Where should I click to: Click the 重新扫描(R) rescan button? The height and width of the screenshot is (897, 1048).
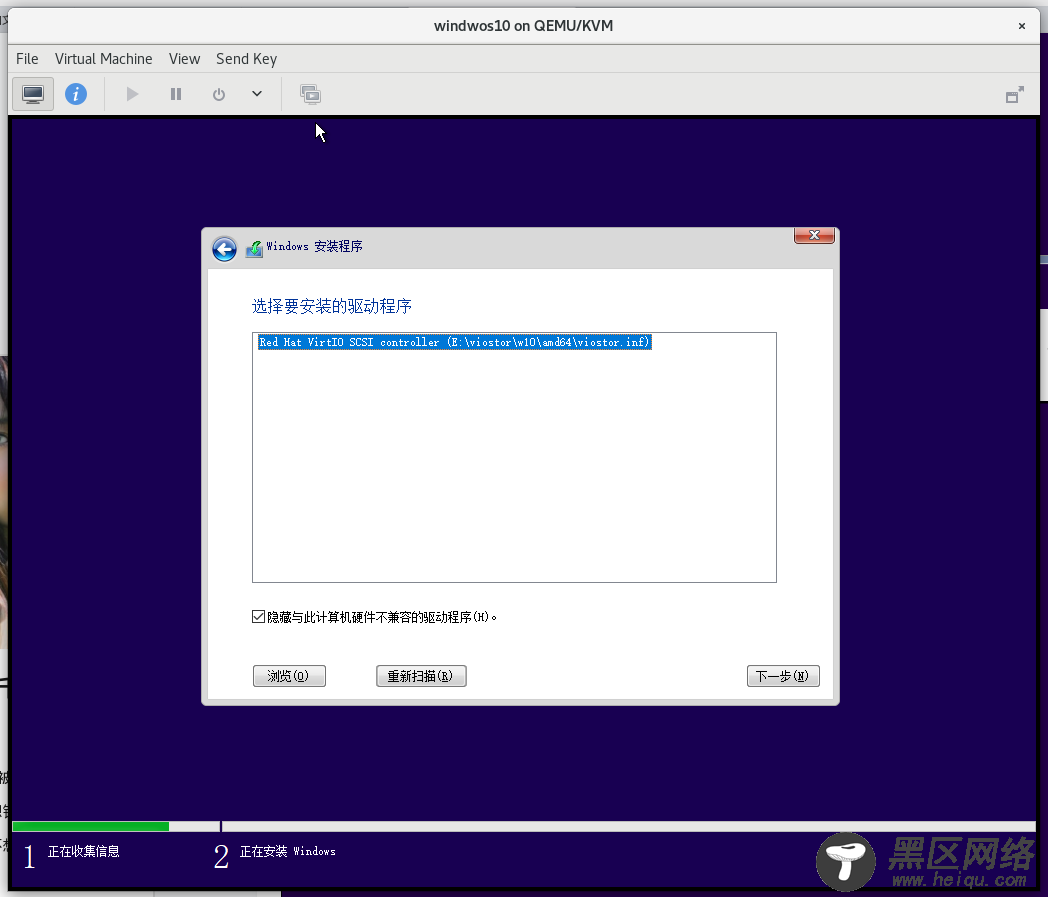[421, 676]
